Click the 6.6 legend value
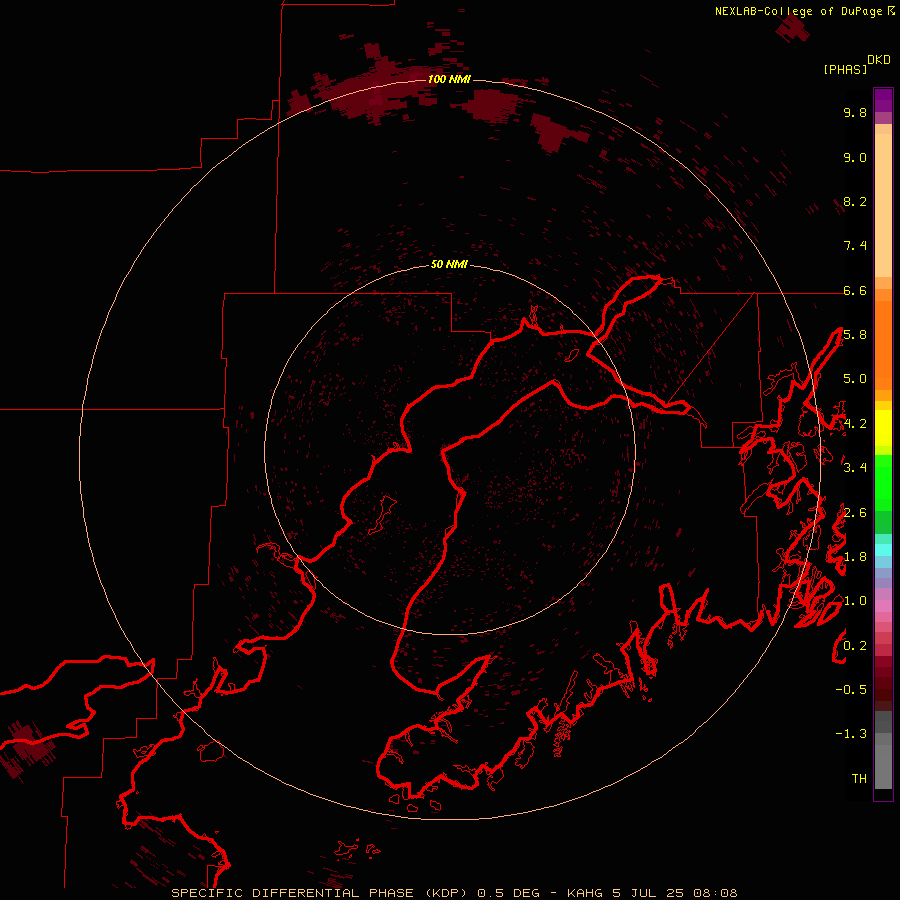900x900 pixels. [855, 290]
